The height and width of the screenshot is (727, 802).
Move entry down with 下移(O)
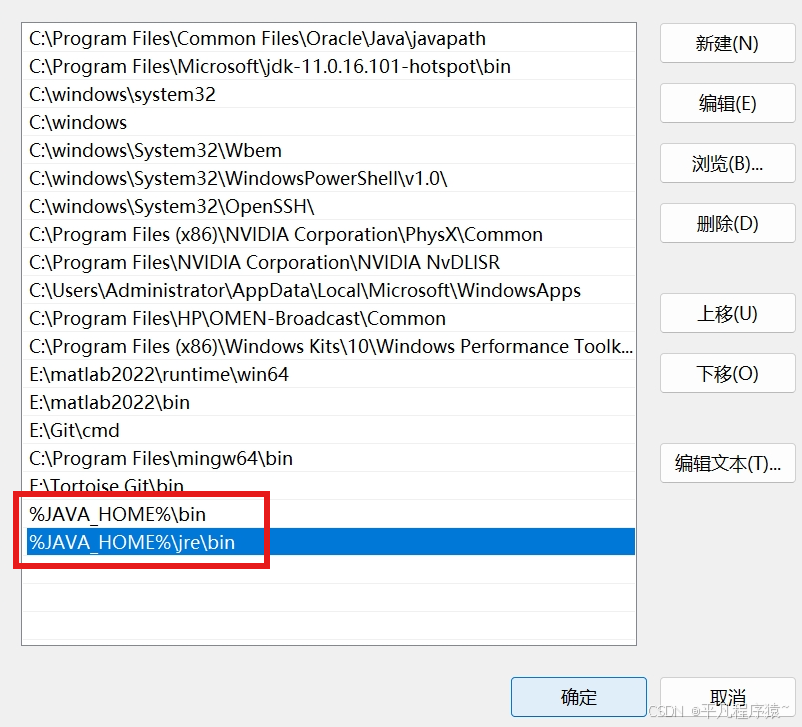tap(727, 373)
